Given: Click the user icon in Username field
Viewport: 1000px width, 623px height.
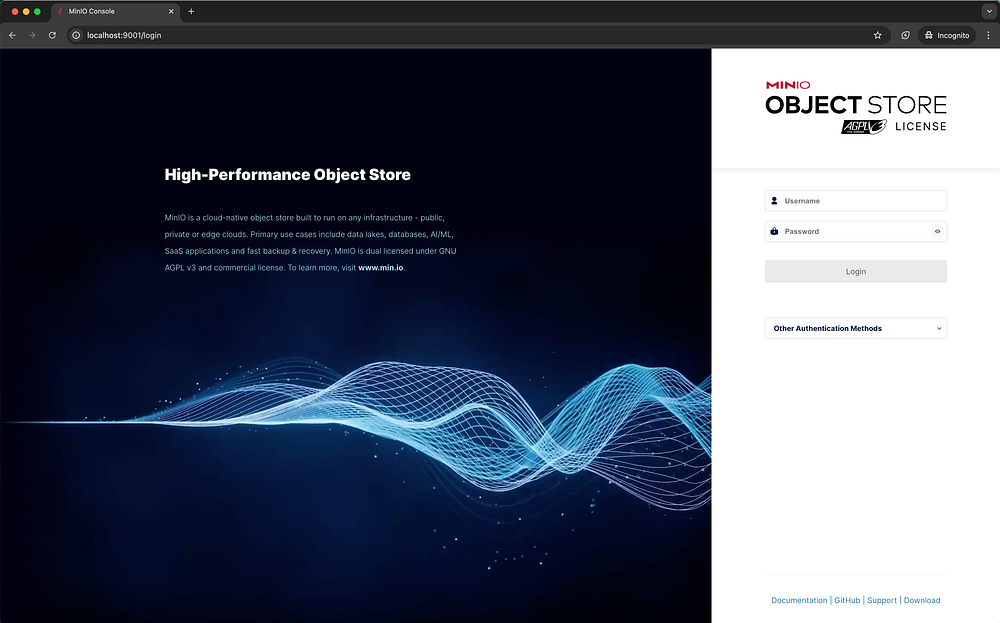Looking at the screenshot, I should [774, 201].
